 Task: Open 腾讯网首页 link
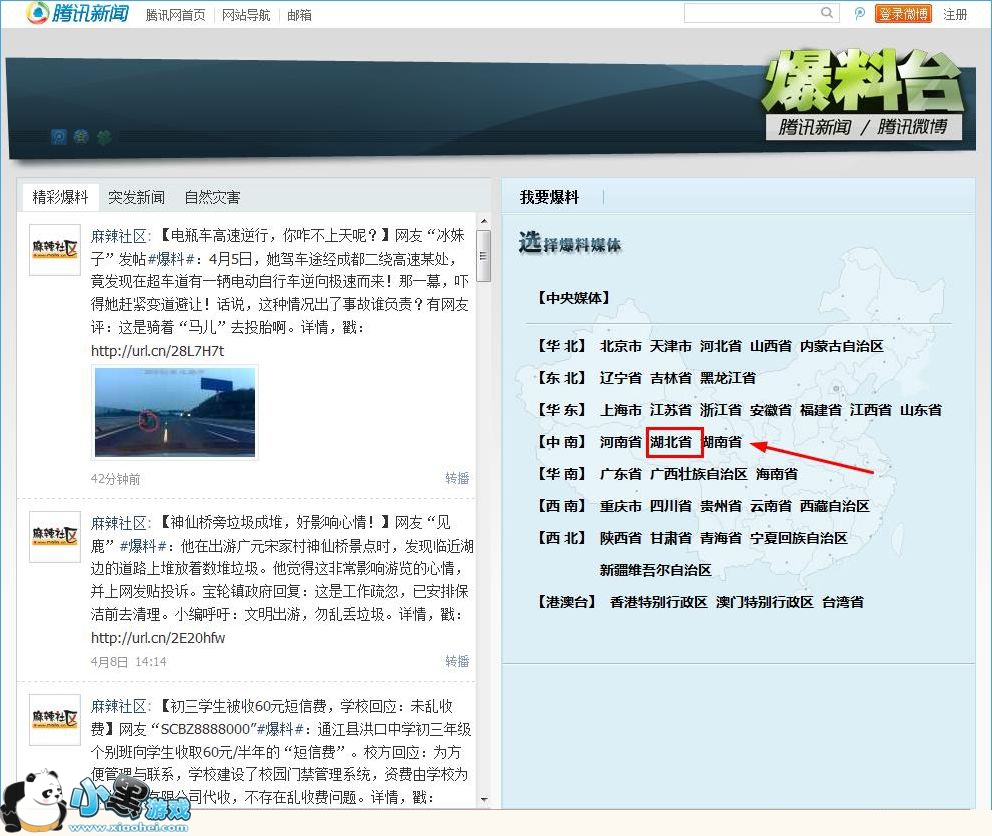click(175, 15)
